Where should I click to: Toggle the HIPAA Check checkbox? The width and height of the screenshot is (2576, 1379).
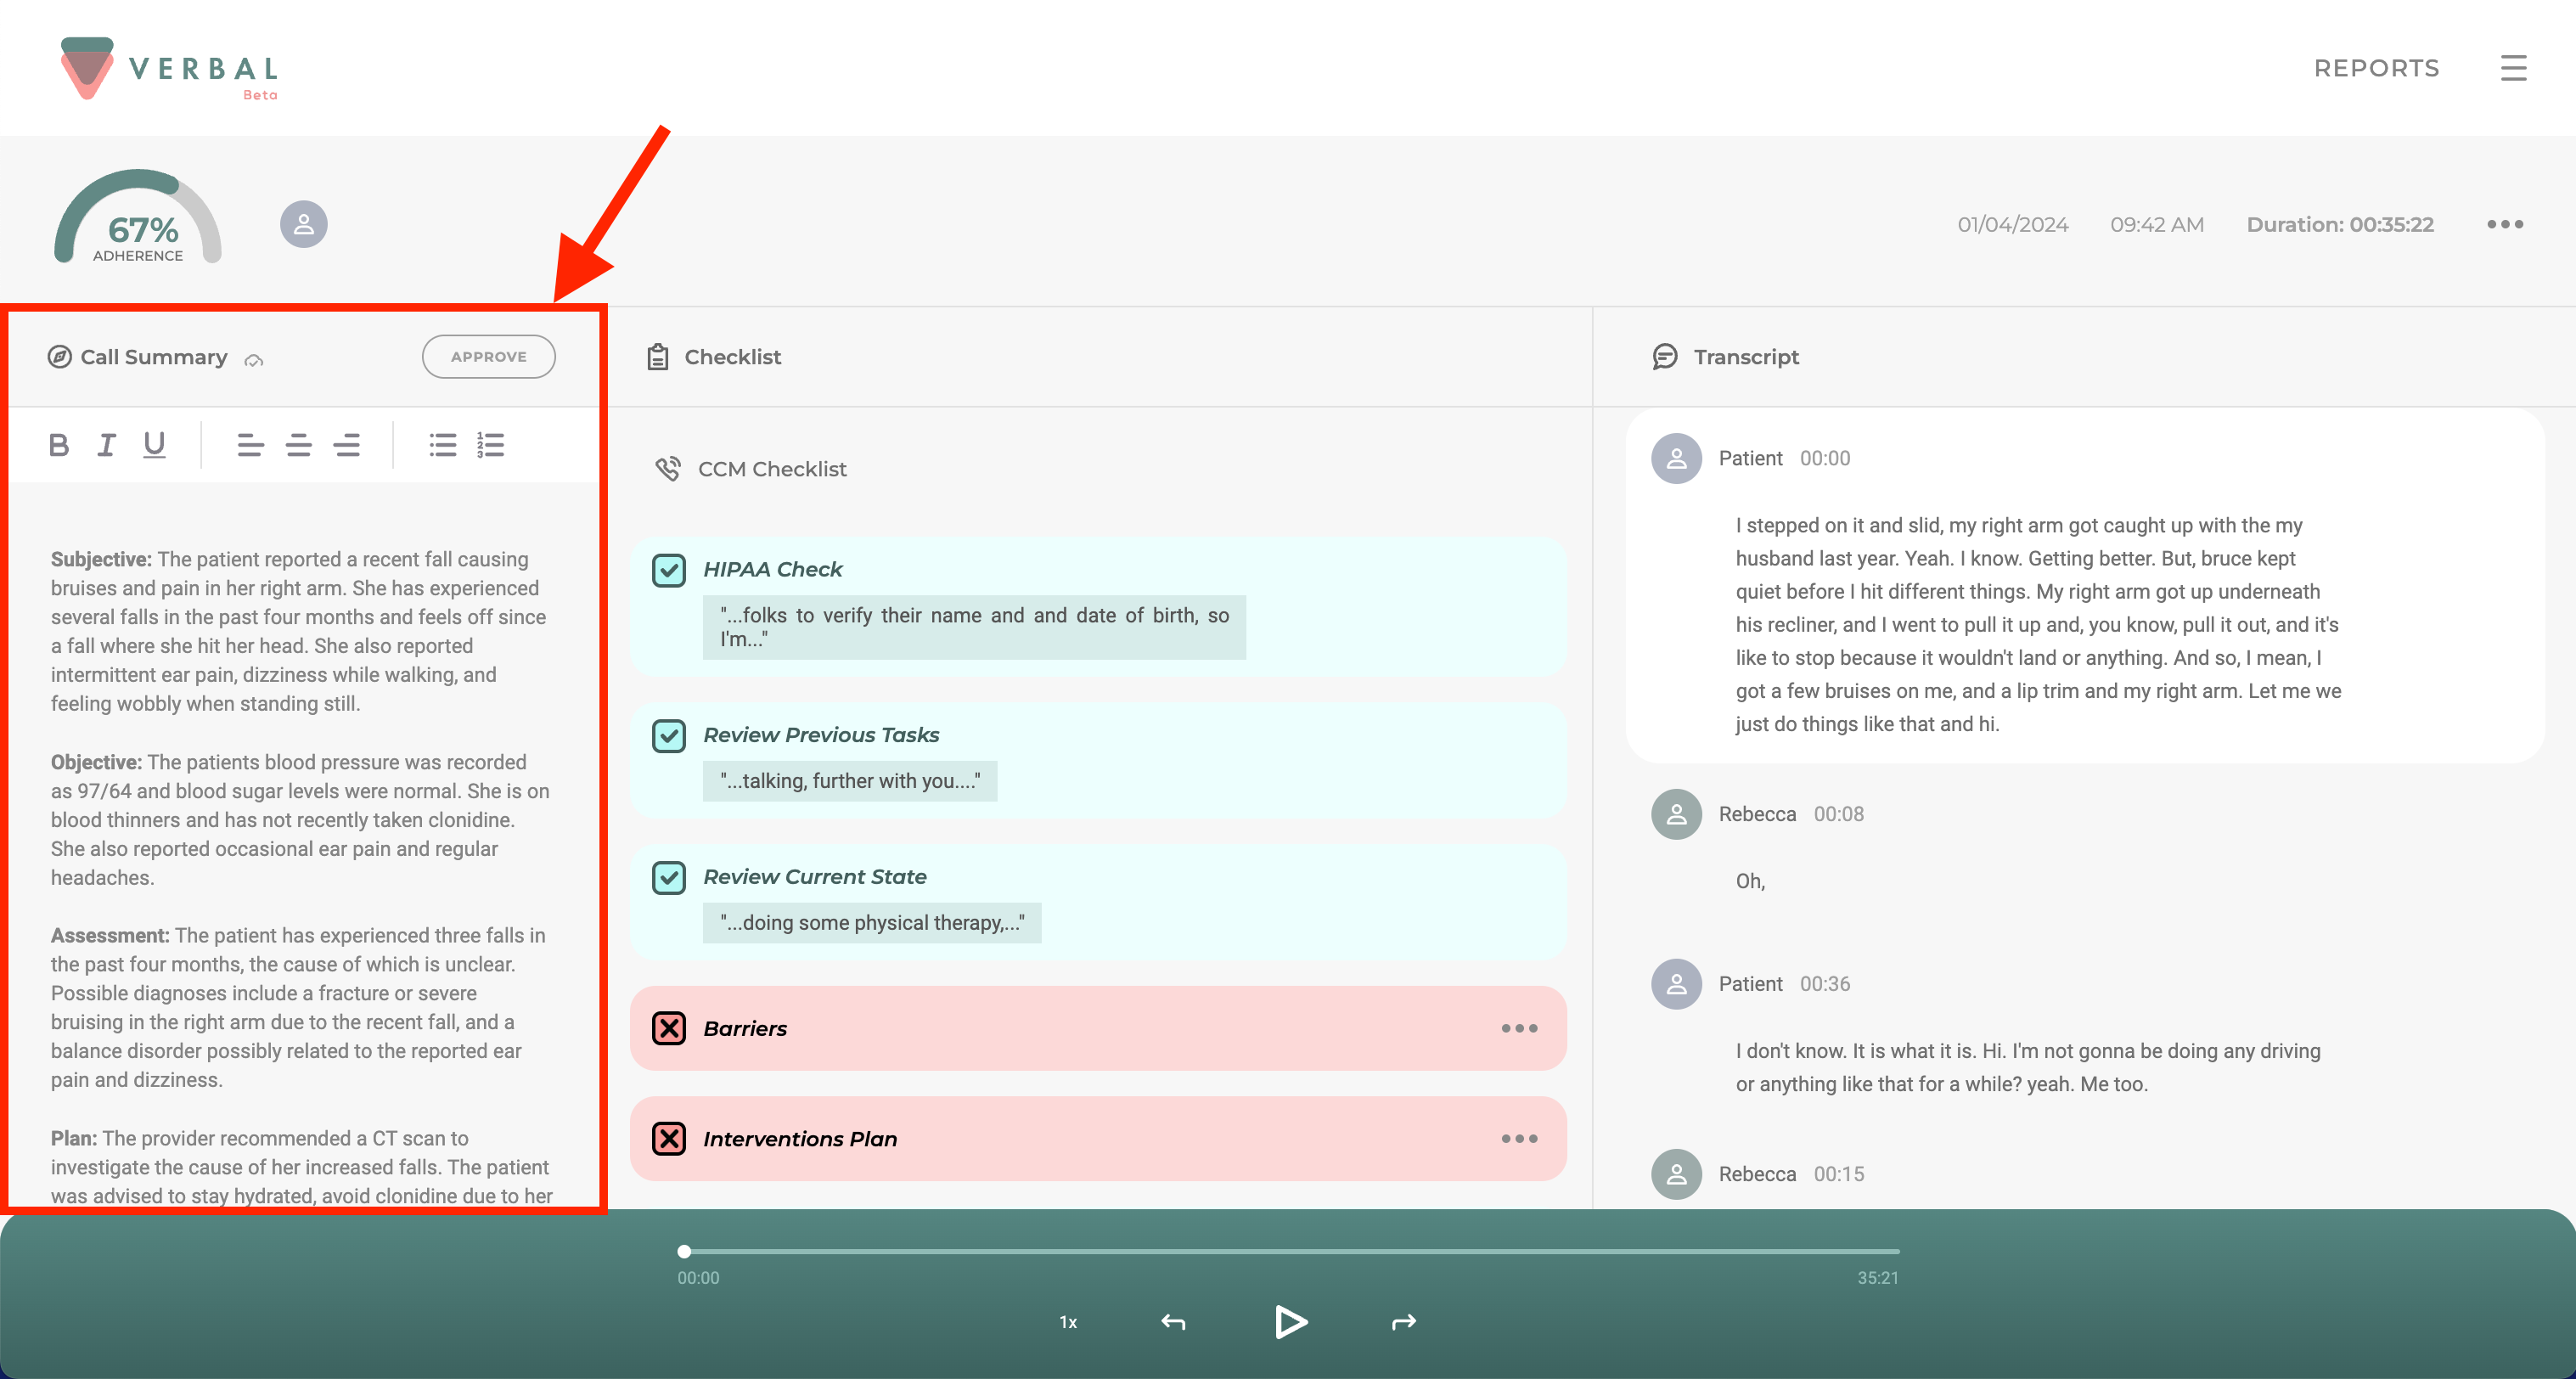[668, 570]
